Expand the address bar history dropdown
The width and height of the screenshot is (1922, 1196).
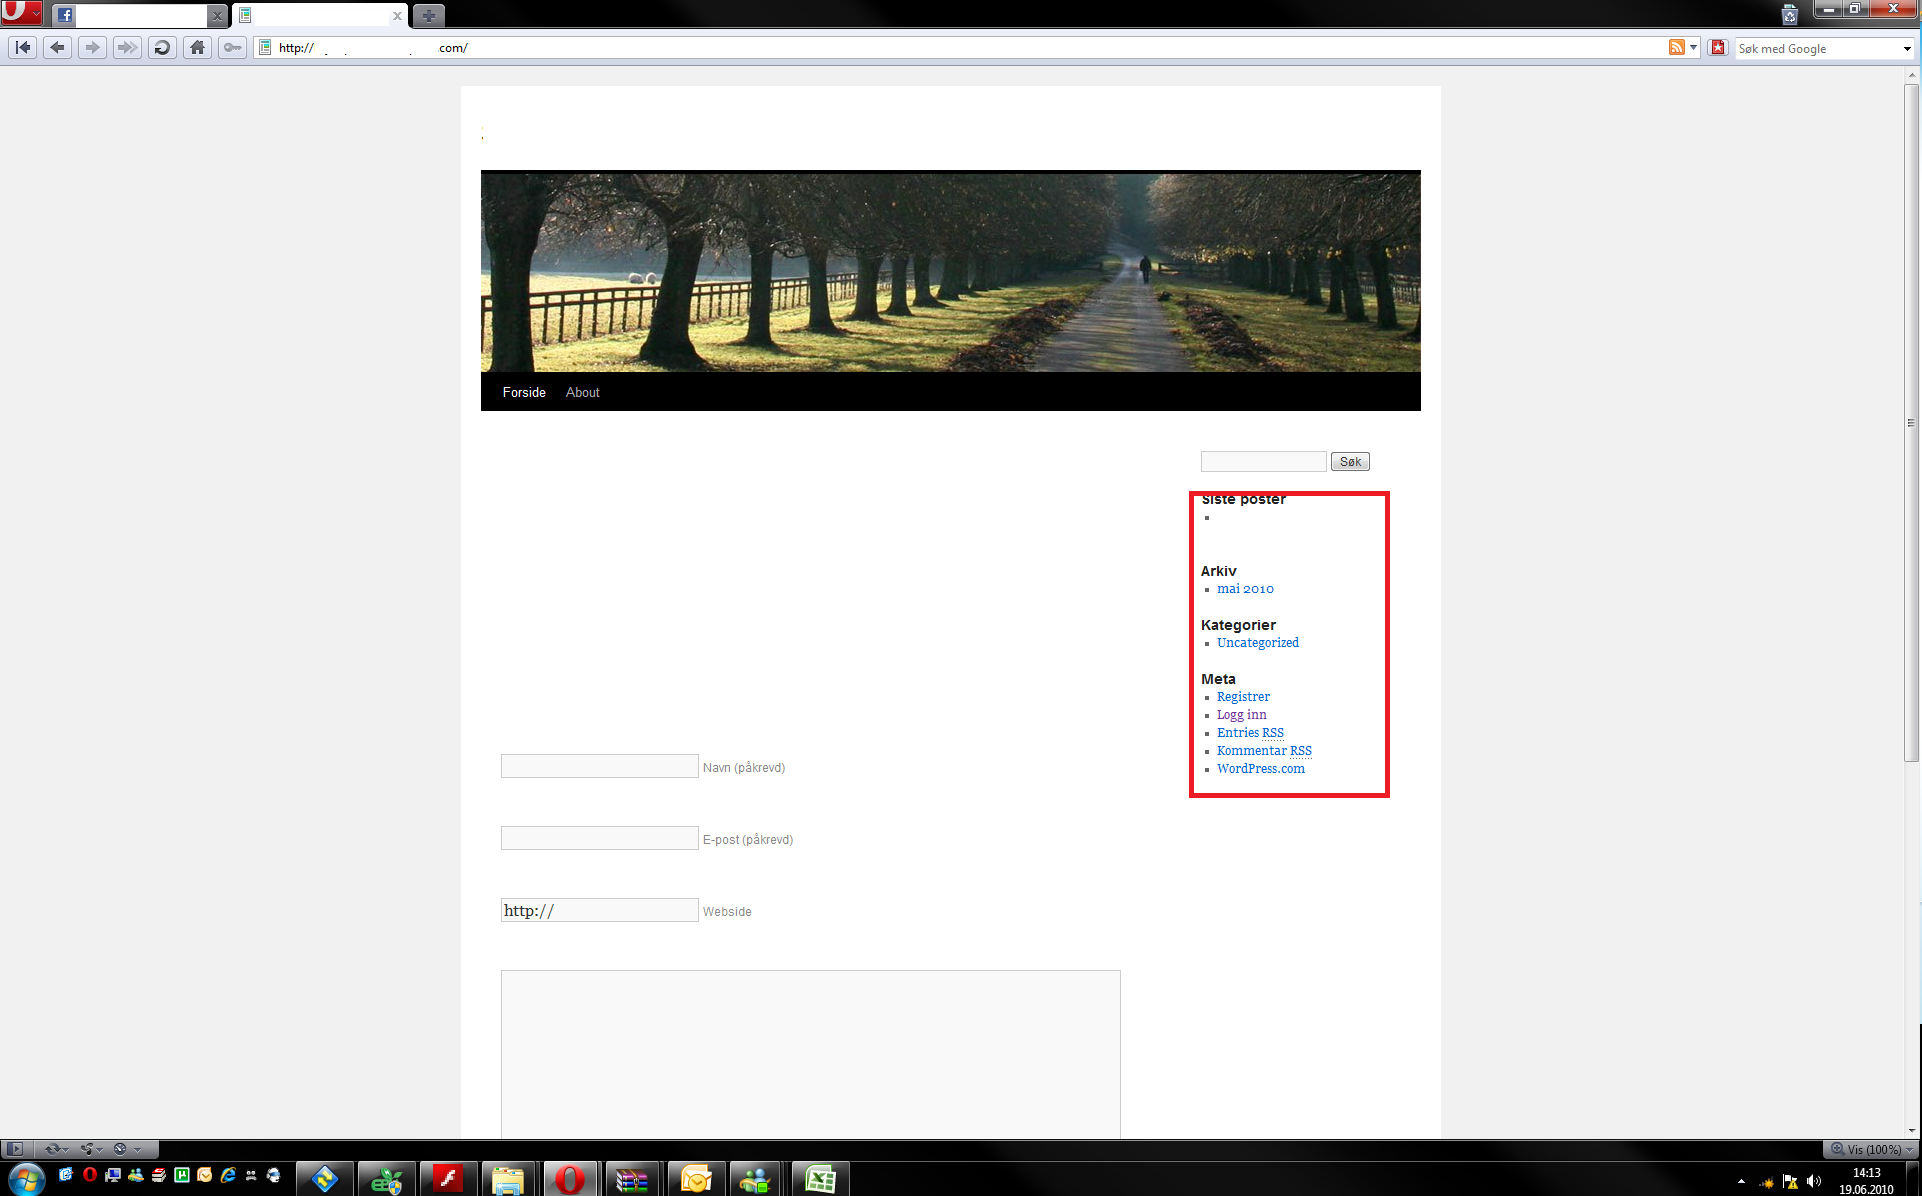click(1693, 48)
